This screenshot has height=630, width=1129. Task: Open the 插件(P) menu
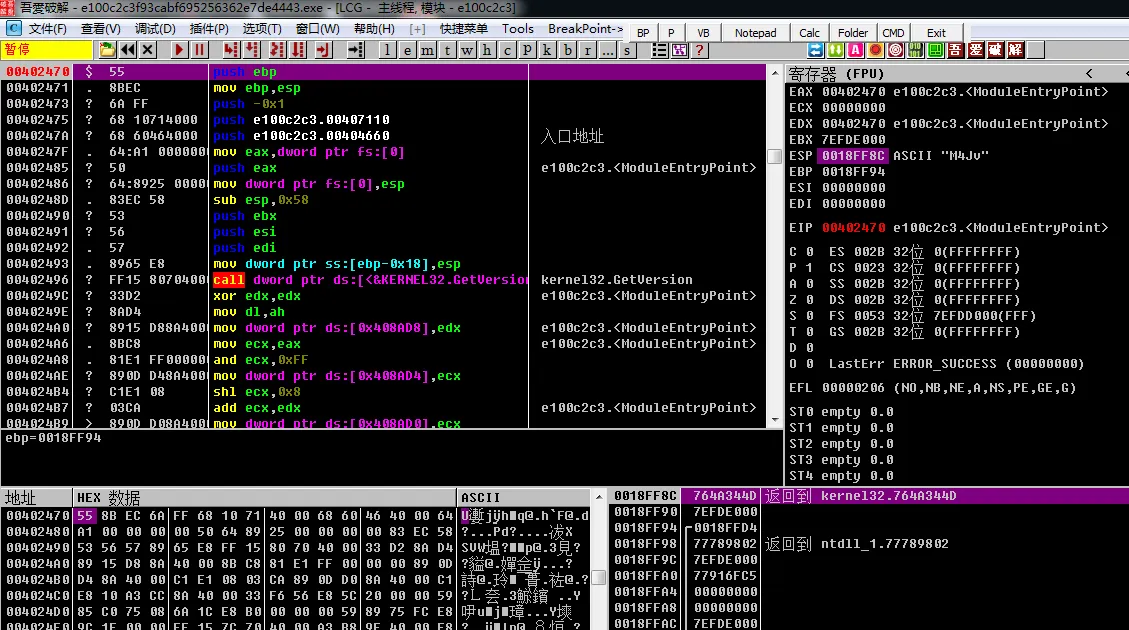209,29
